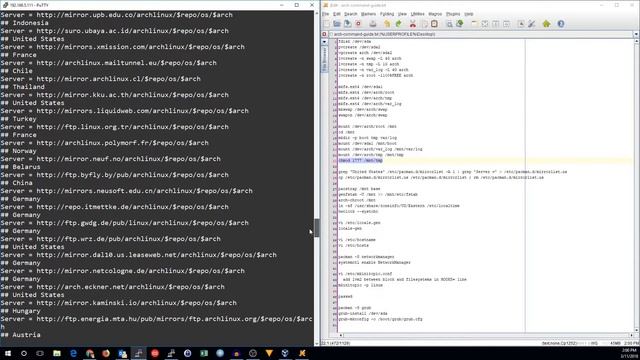The width and height of the screenshot is (640, 360).
Task: Open the vertical File Browser dock tab
Action: (x=325, y=60)
